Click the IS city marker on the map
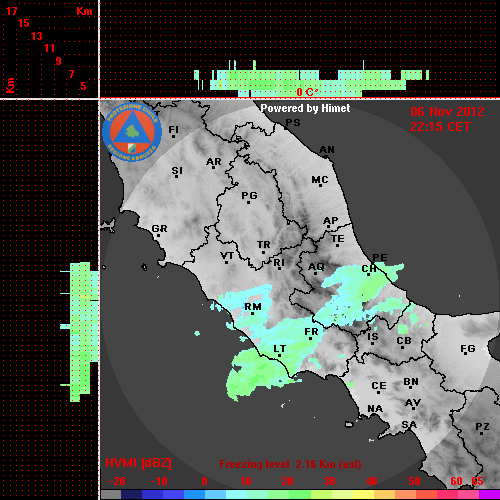This screenshot has width=500, height=500. pyautogui.click(x=372, y=343)
